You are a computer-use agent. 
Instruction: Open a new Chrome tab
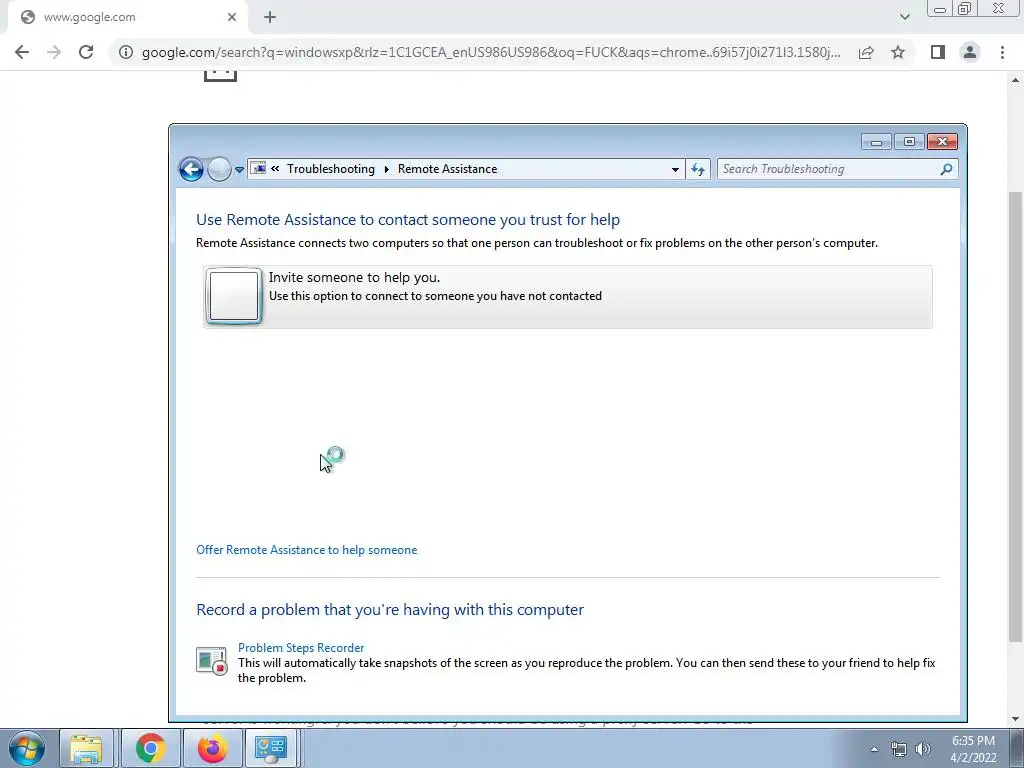tap(270, 18)
